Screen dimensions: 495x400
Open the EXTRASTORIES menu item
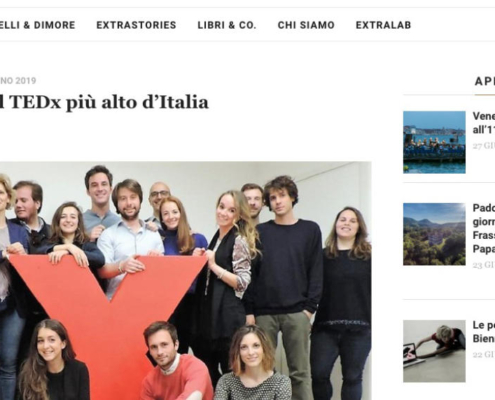point(136,25)
